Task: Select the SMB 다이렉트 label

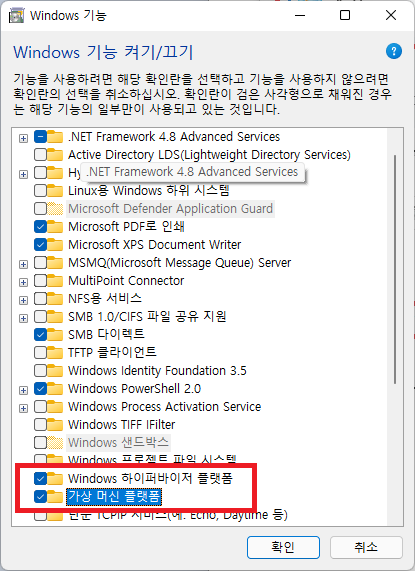Action: click(x=106, y=334)
